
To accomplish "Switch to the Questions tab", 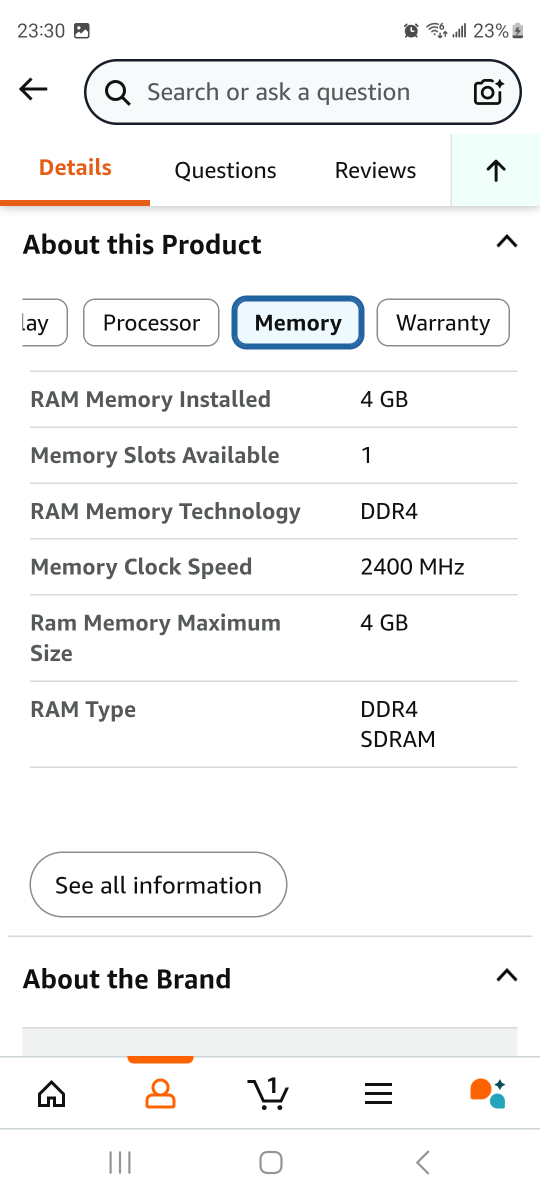I will pos(225,171).
